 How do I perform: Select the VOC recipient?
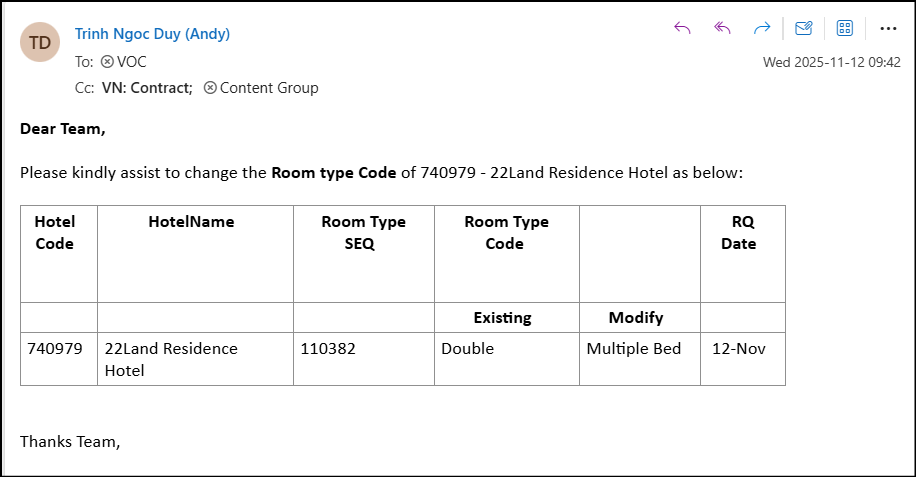pyautogui.click(x=131, y=61)
